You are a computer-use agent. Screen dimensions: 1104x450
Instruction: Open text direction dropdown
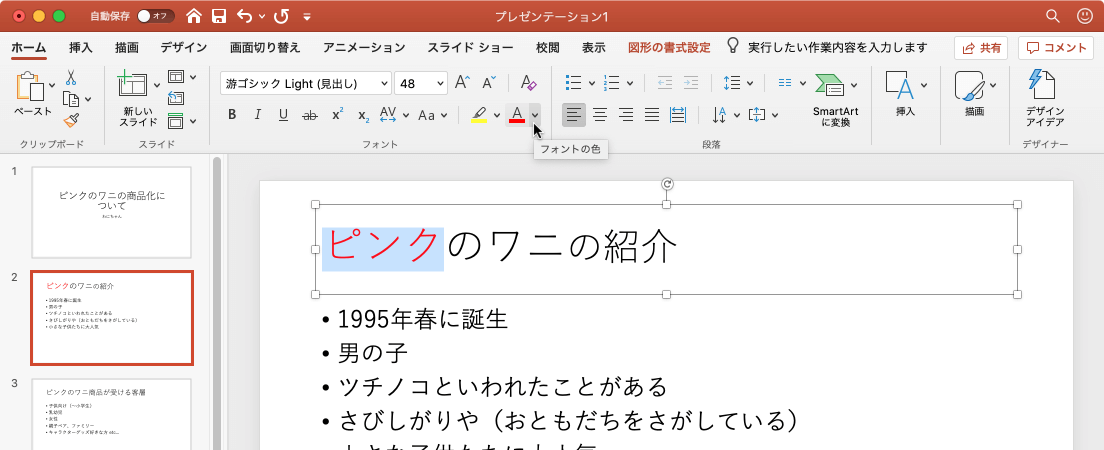(727, 115)
